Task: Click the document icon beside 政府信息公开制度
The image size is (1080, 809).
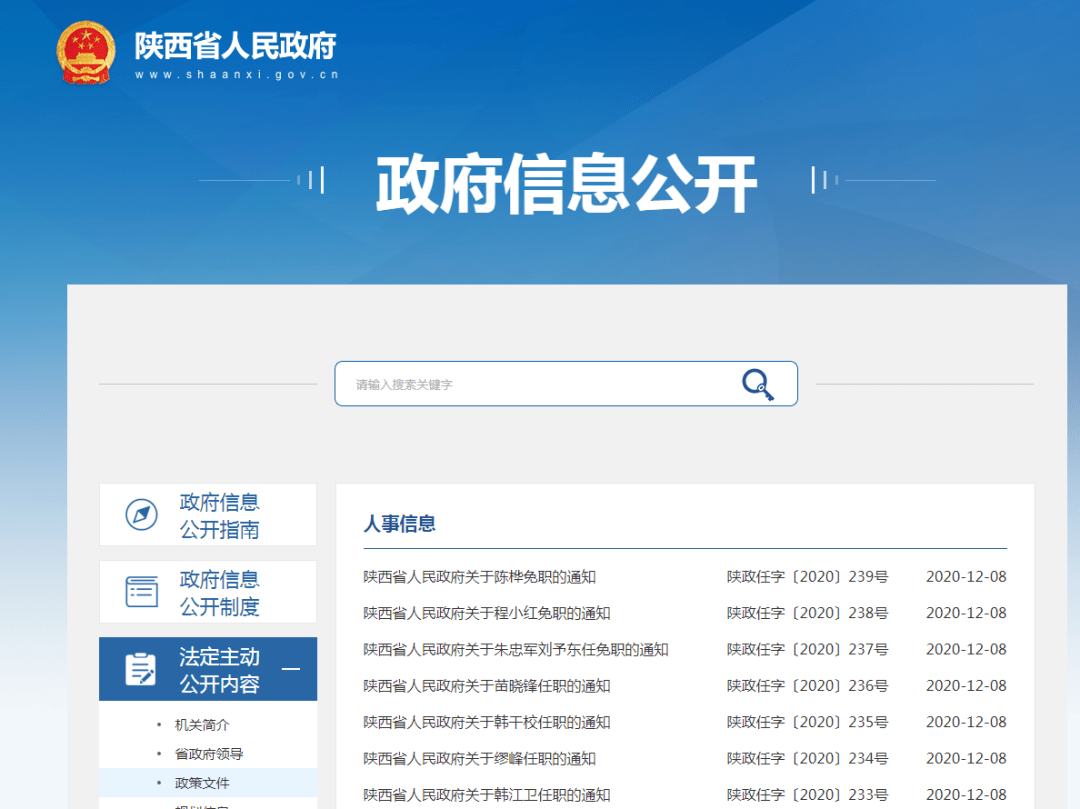Action: [x=141, y=591]
